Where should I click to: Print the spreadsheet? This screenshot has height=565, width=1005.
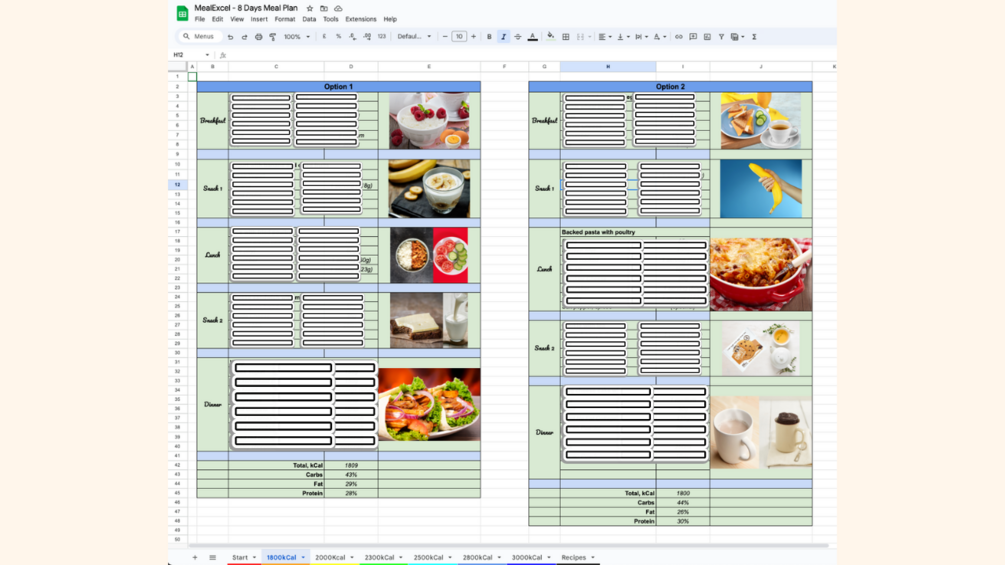coord(258,37)
